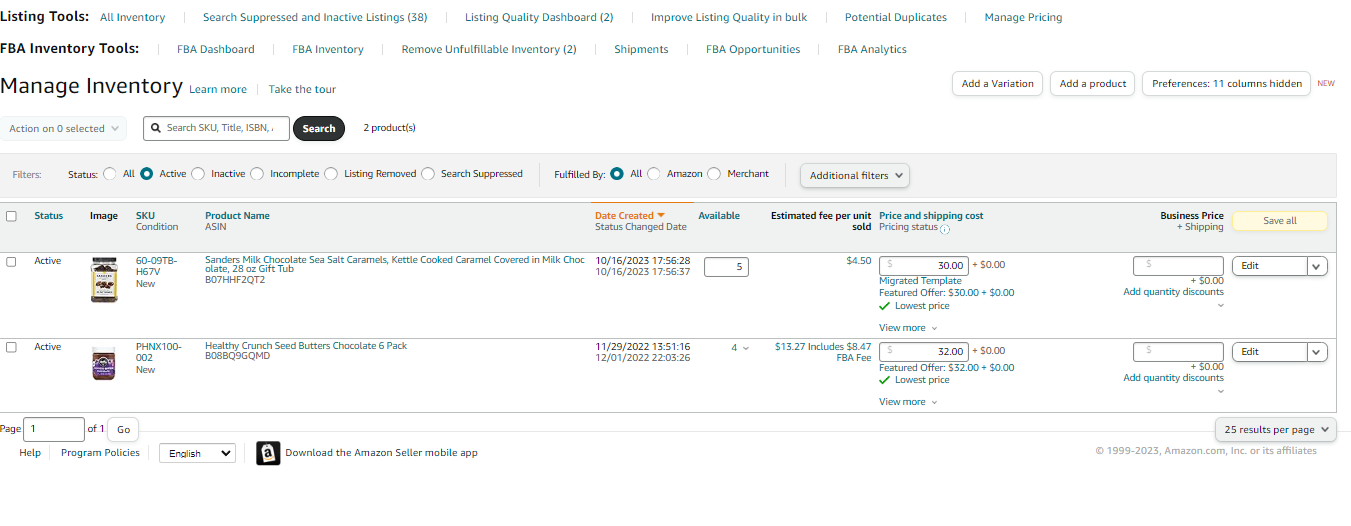Viewport: 1351px width, 526px height.
Task: Select the Active status filter
Action: (147, 174)
